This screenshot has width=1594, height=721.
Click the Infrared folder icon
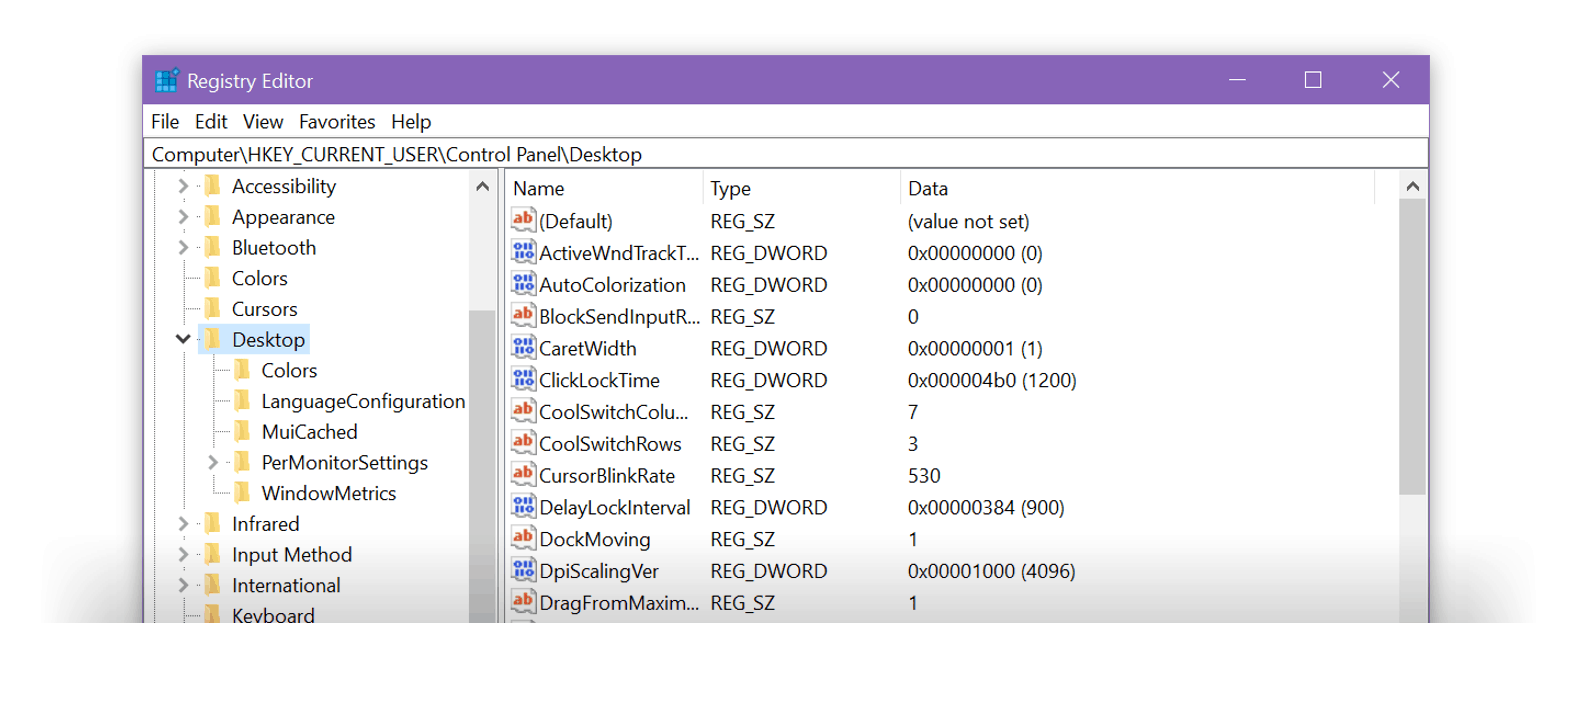click(213, 524)
